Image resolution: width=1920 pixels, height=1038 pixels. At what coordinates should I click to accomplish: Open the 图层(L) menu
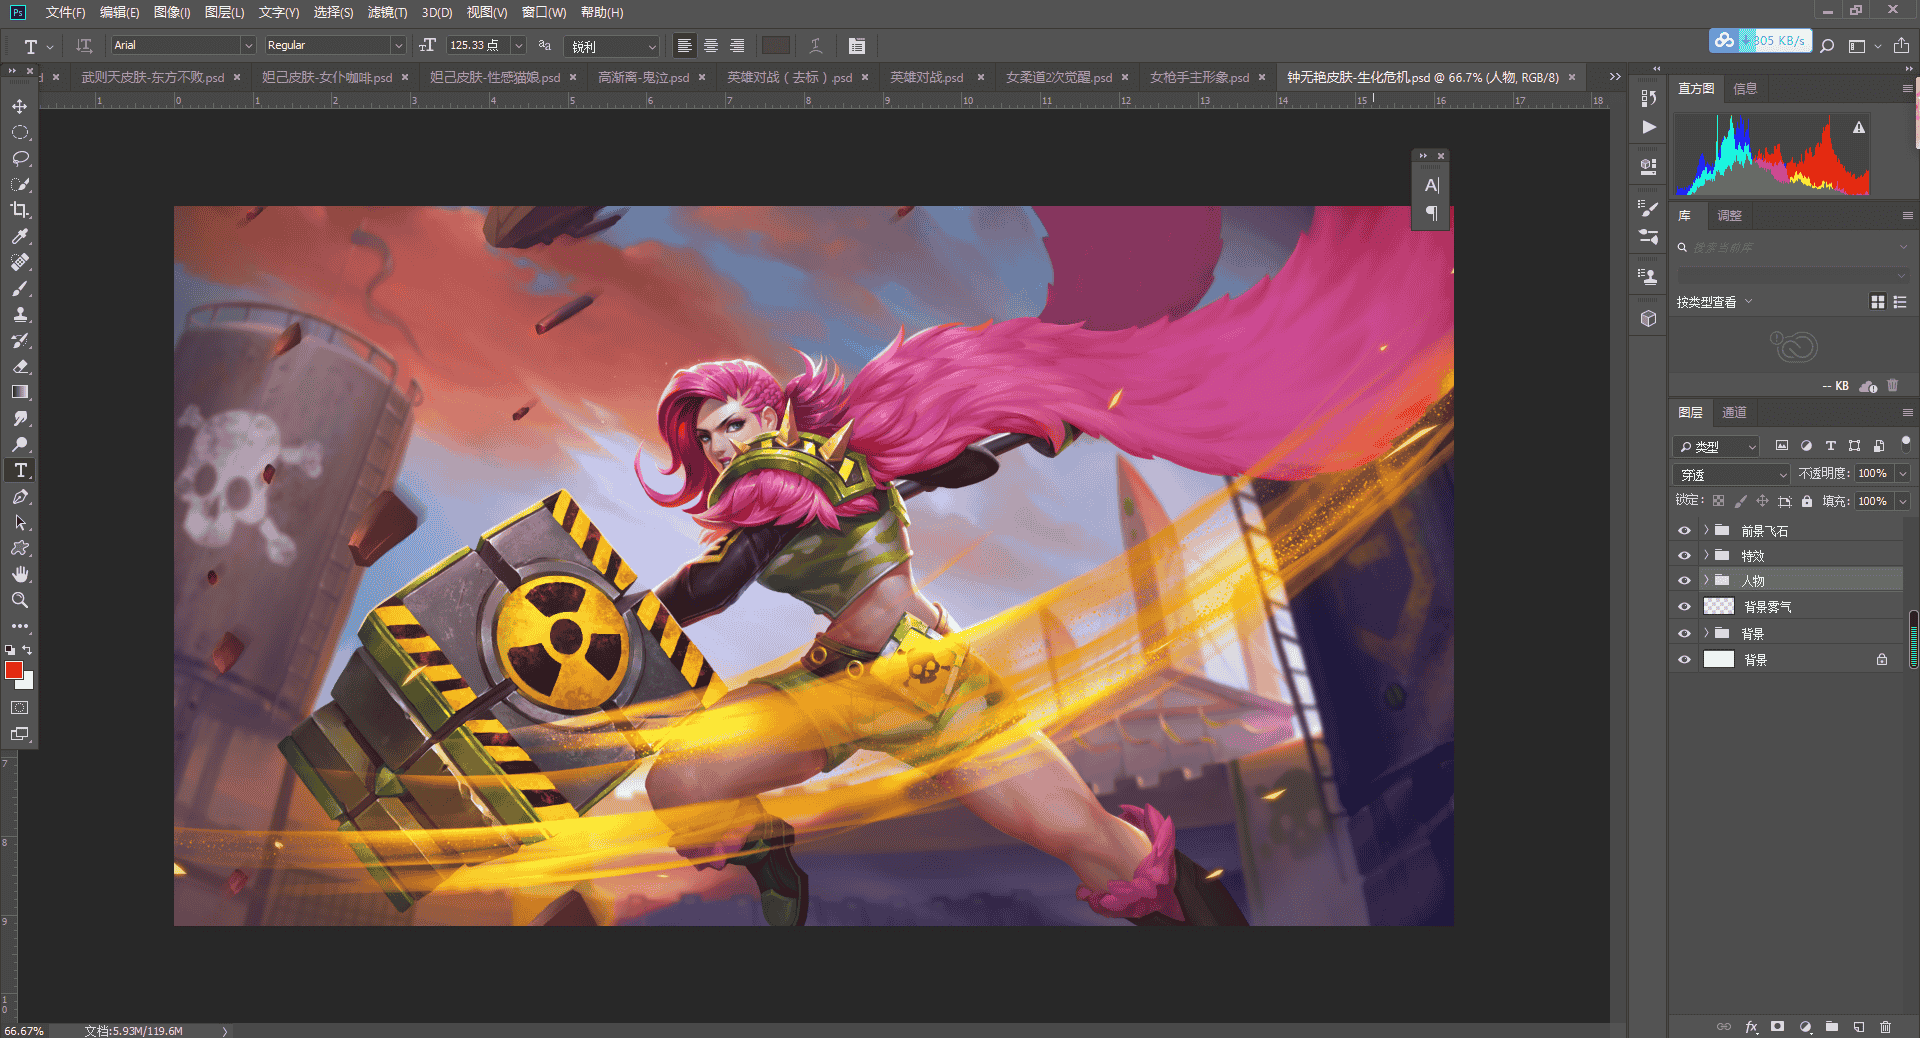[224, 13]
